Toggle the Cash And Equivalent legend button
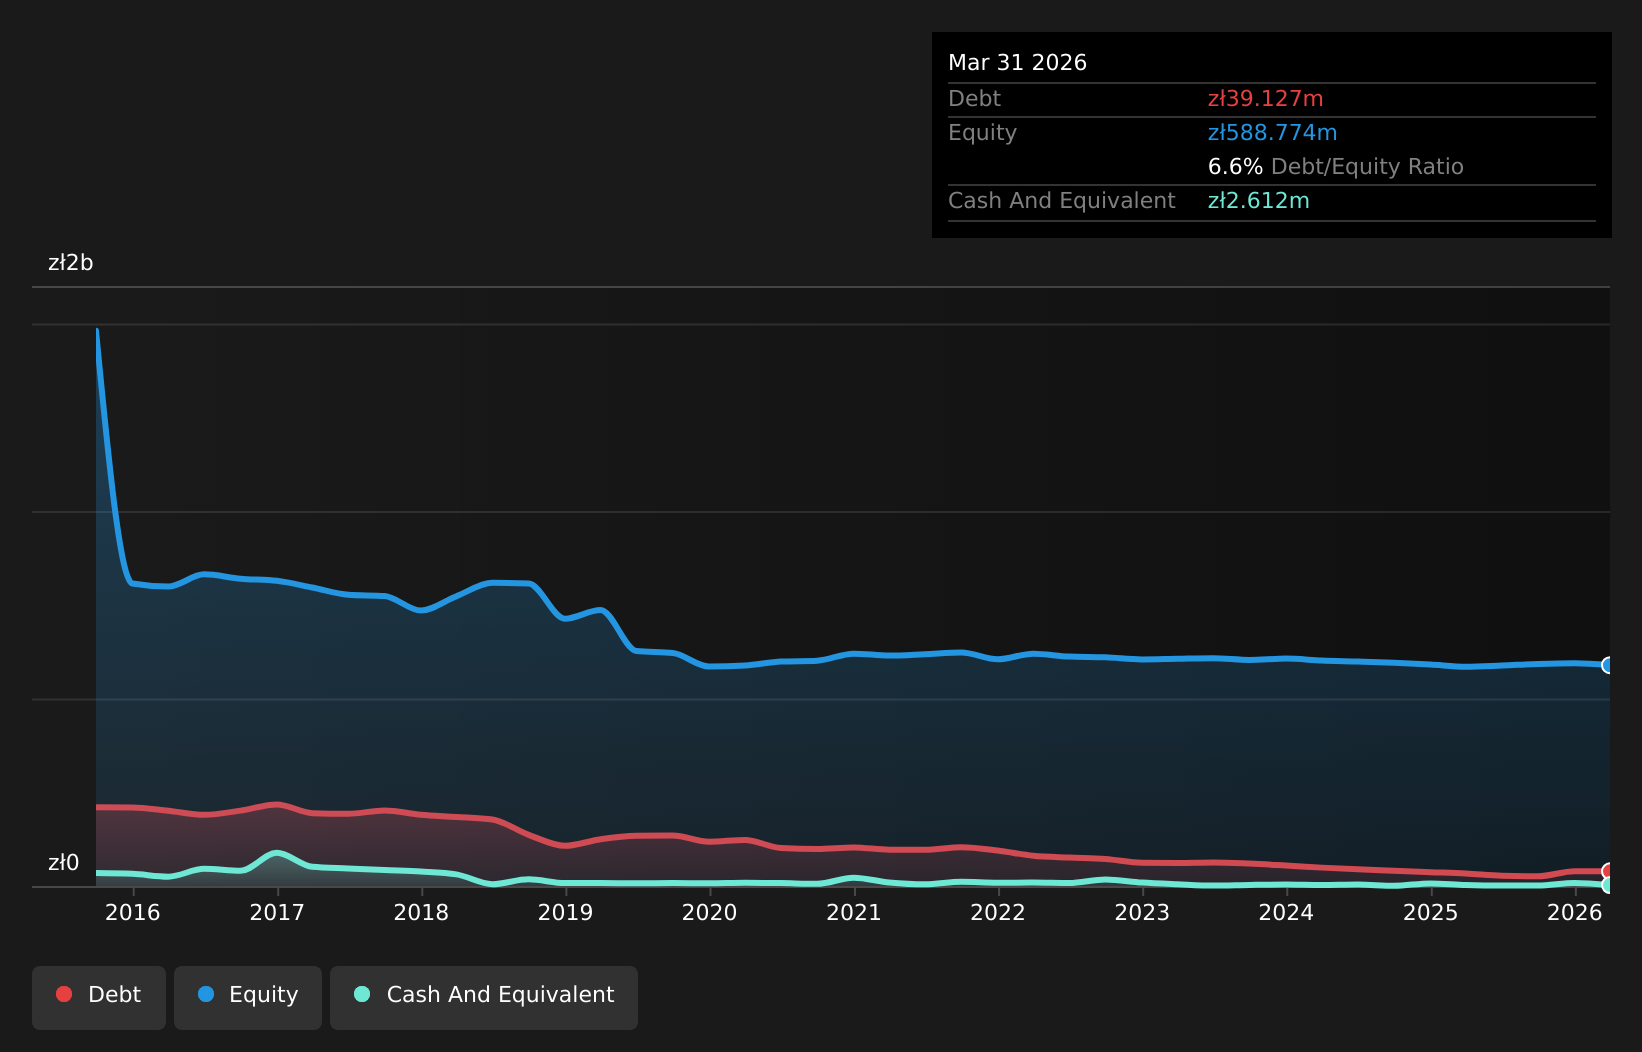This screenshot has width=1642, height=1052. (x=484, y=997)
